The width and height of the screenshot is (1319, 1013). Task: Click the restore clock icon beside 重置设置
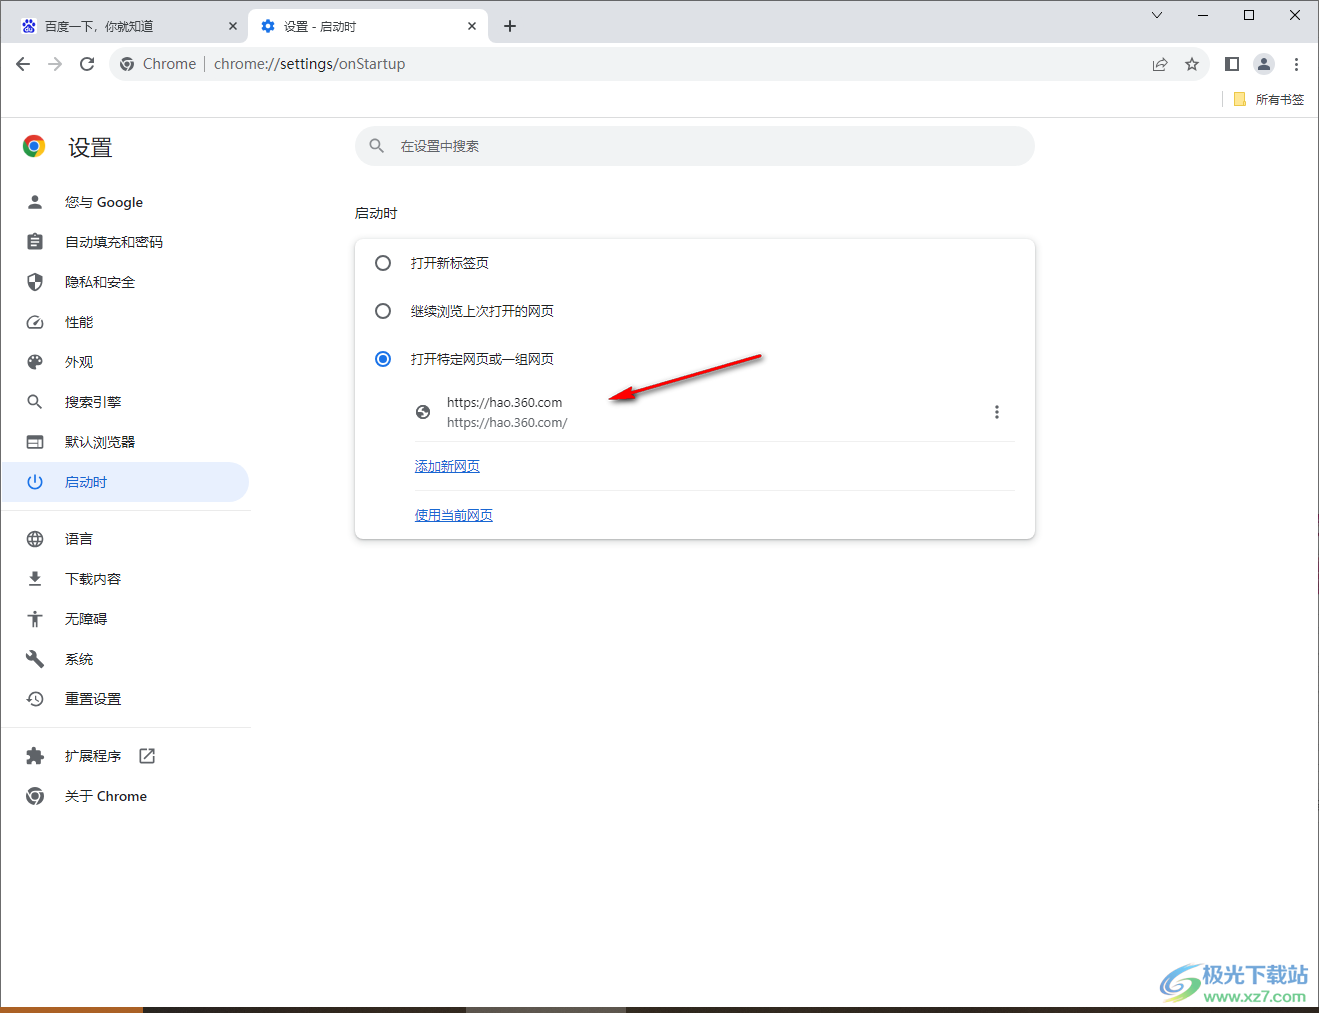pos(35,699)
